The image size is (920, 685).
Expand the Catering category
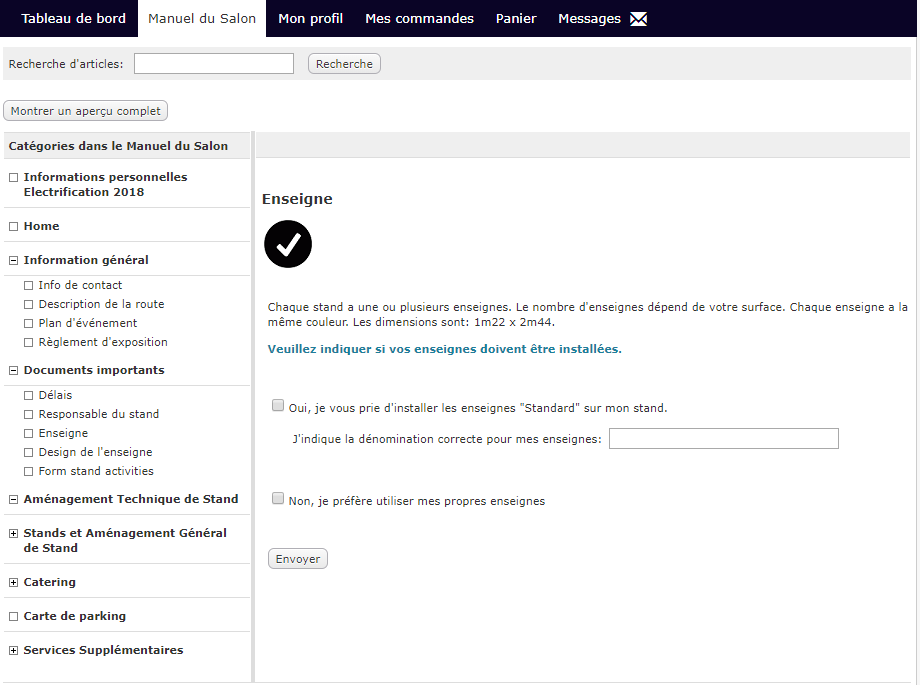(13, 582)
